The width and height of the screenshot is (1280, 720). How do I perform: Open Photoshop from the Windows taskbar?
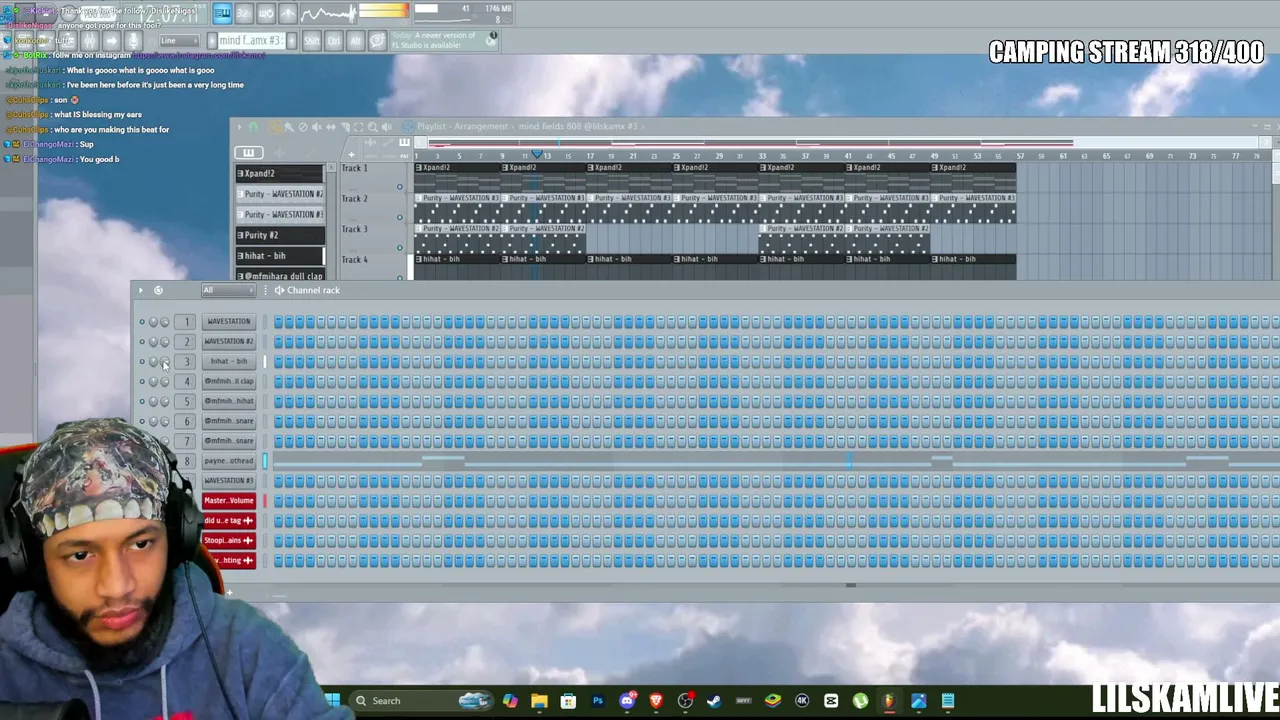[598, 701]
